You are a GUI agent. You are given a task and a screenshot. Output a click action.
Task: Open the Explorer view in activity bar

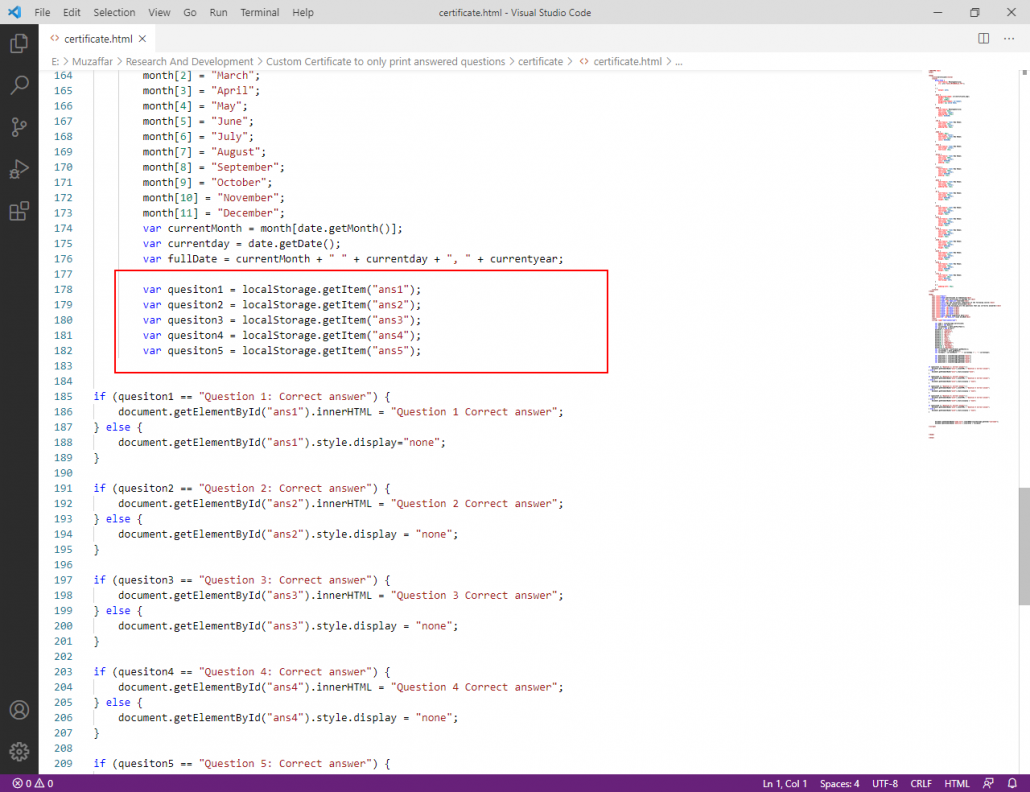[x=19, y=44]
